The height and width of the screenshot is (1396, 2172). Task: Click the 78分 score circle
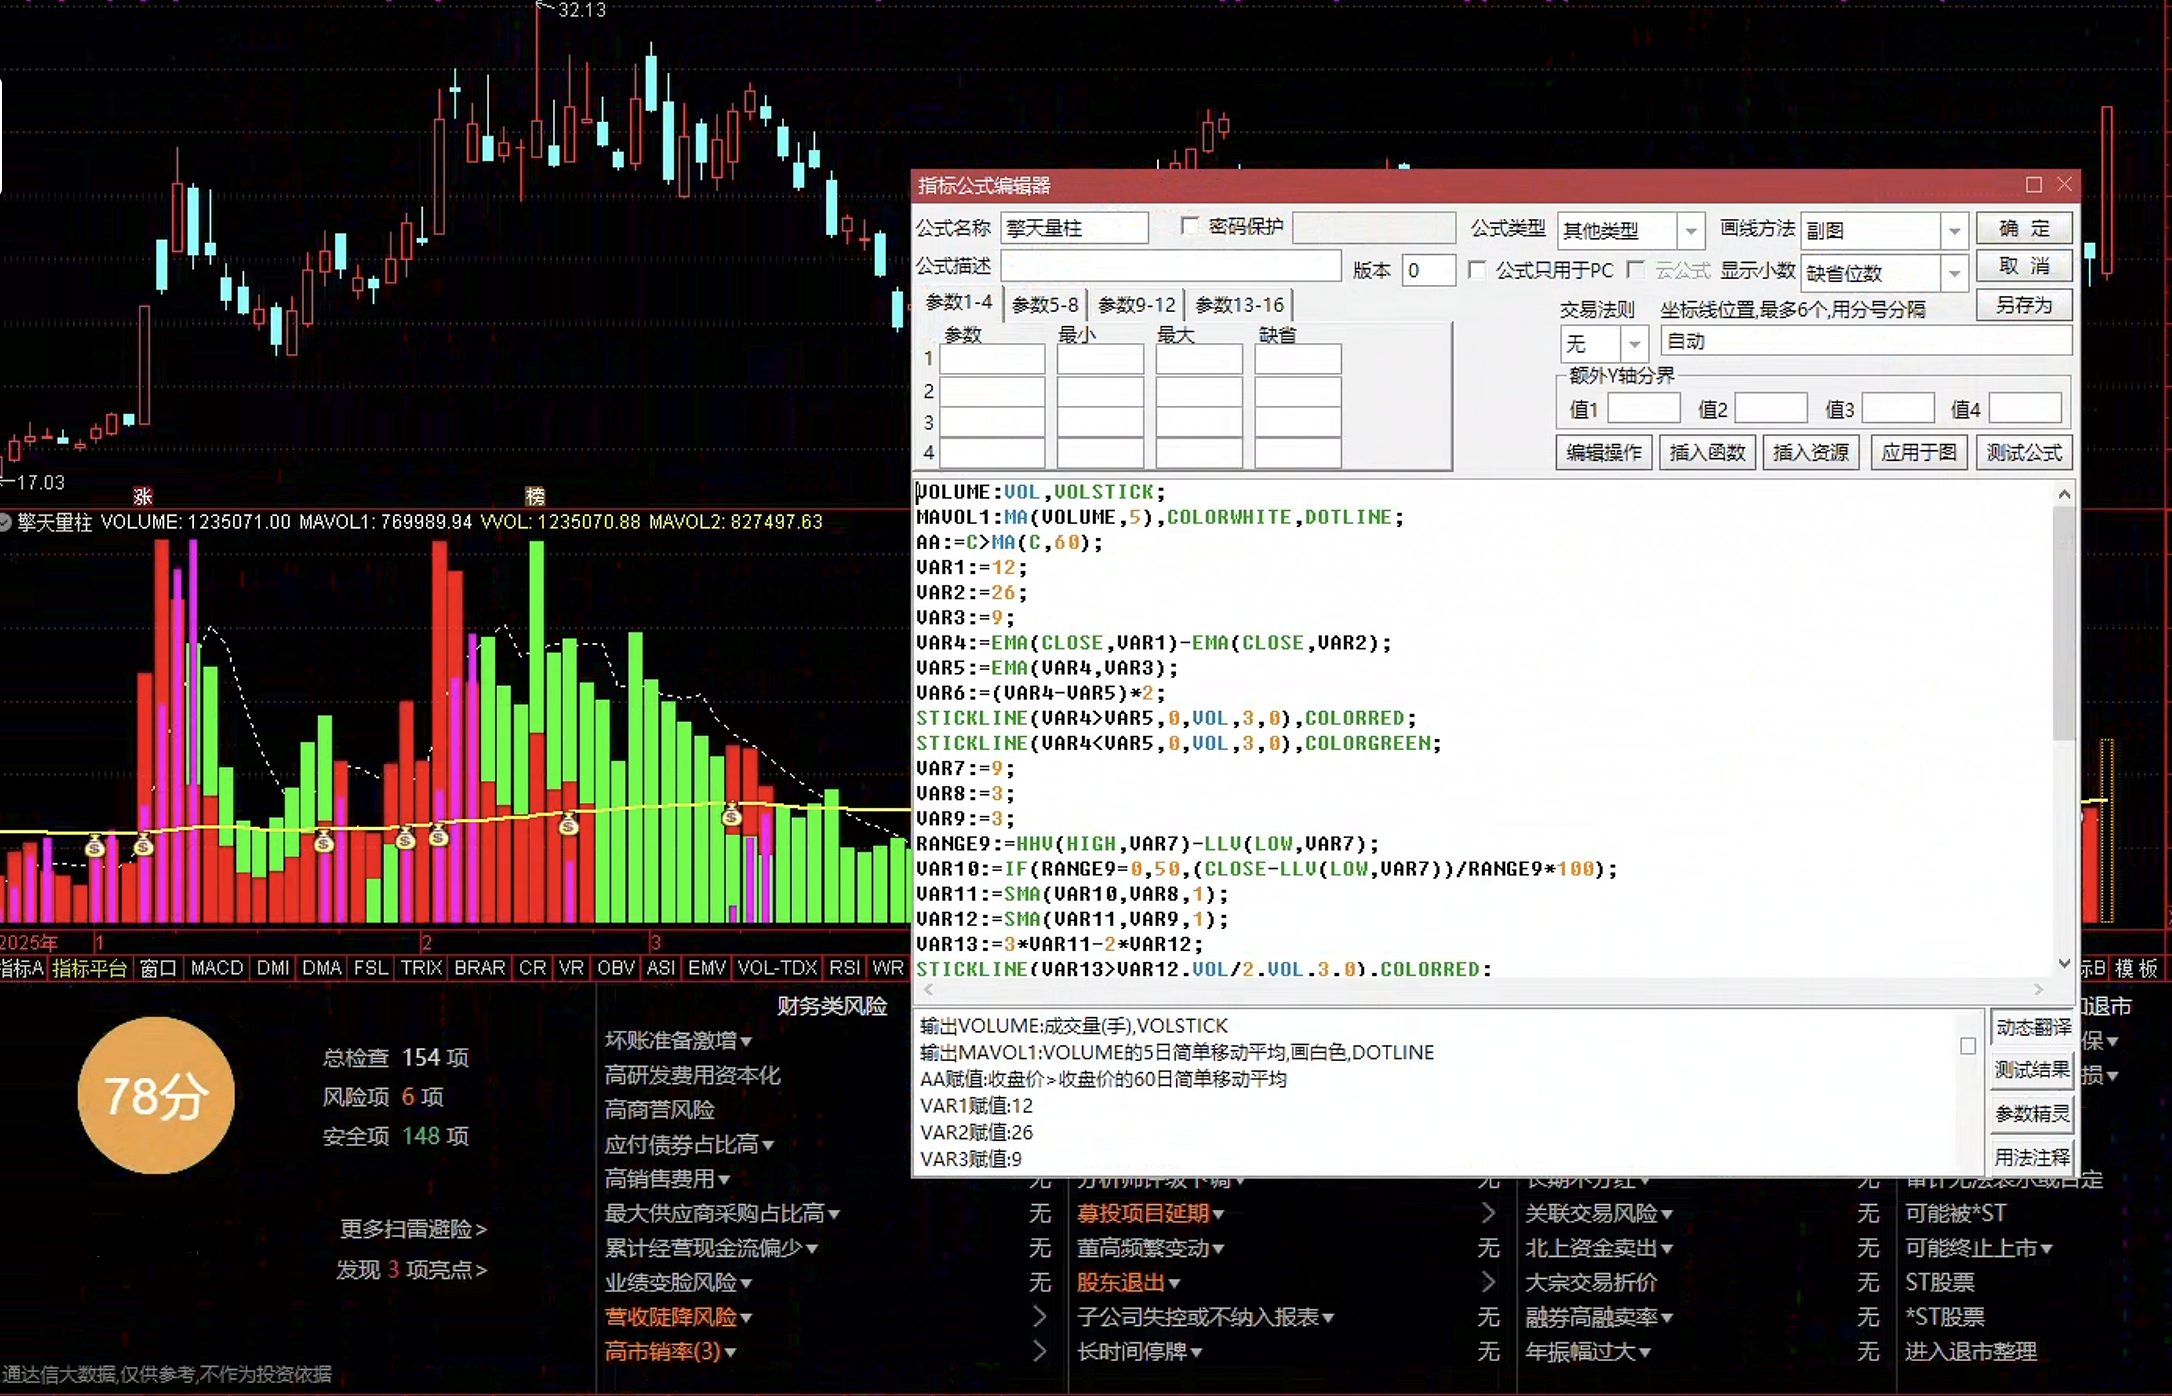point(156,1096)
